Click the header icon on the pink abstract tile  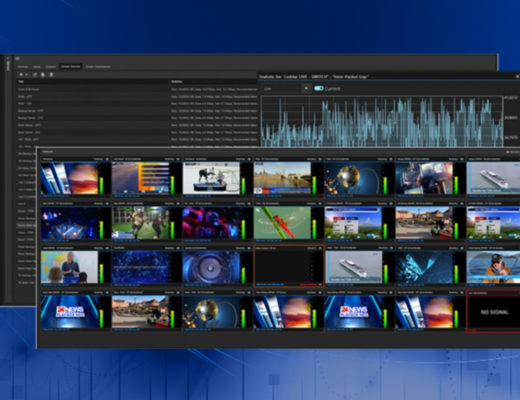coord(249,203)
